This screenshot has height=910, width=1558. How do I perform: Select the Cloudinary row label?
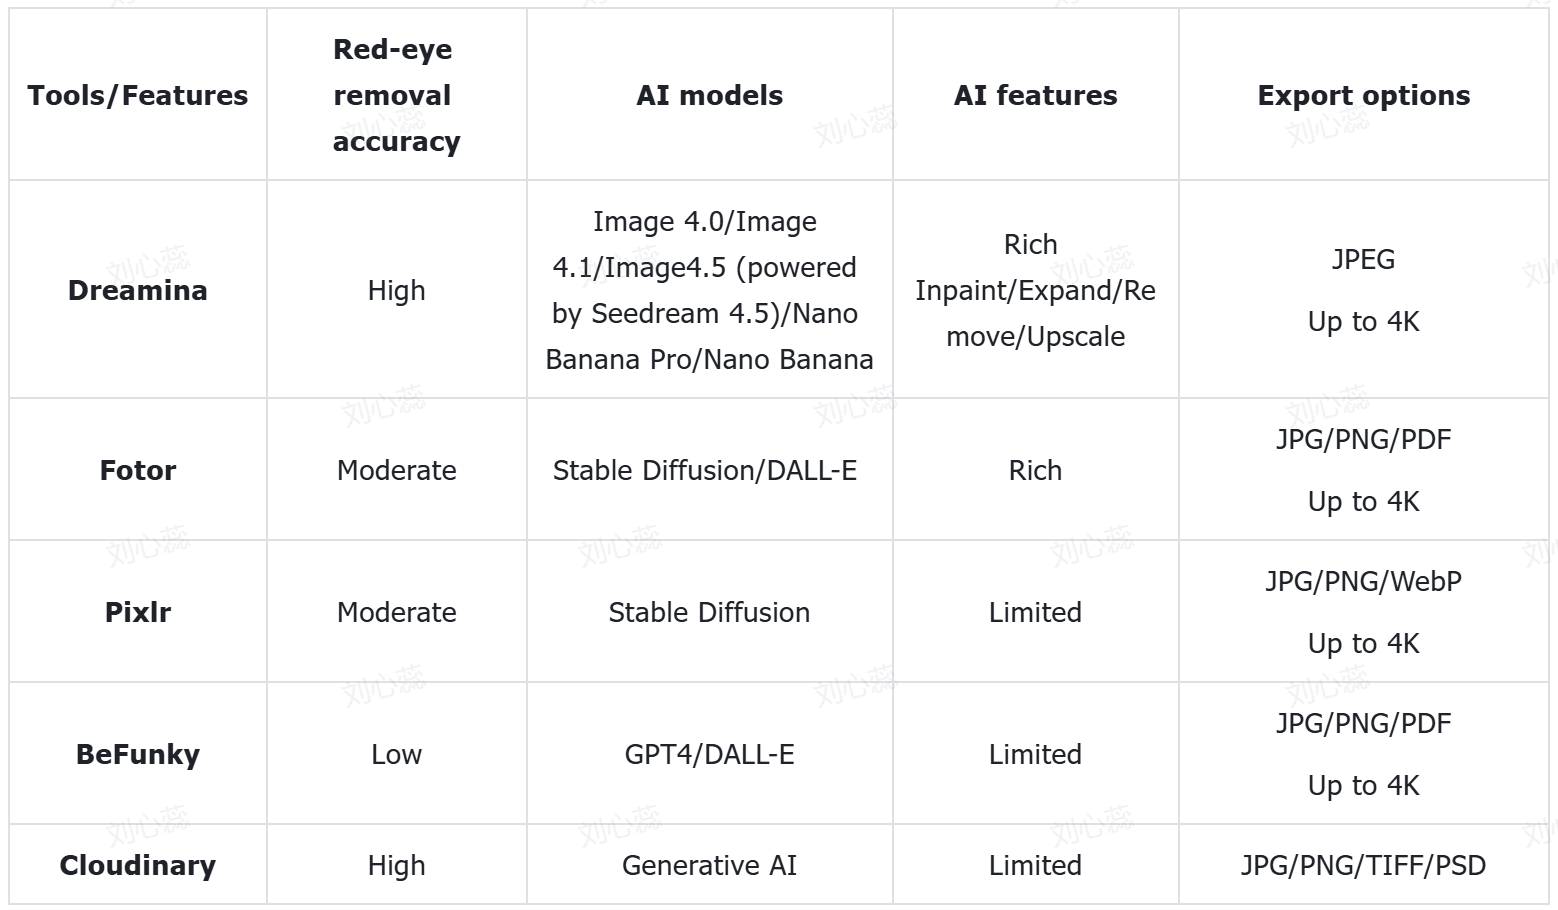click(138, 865)
